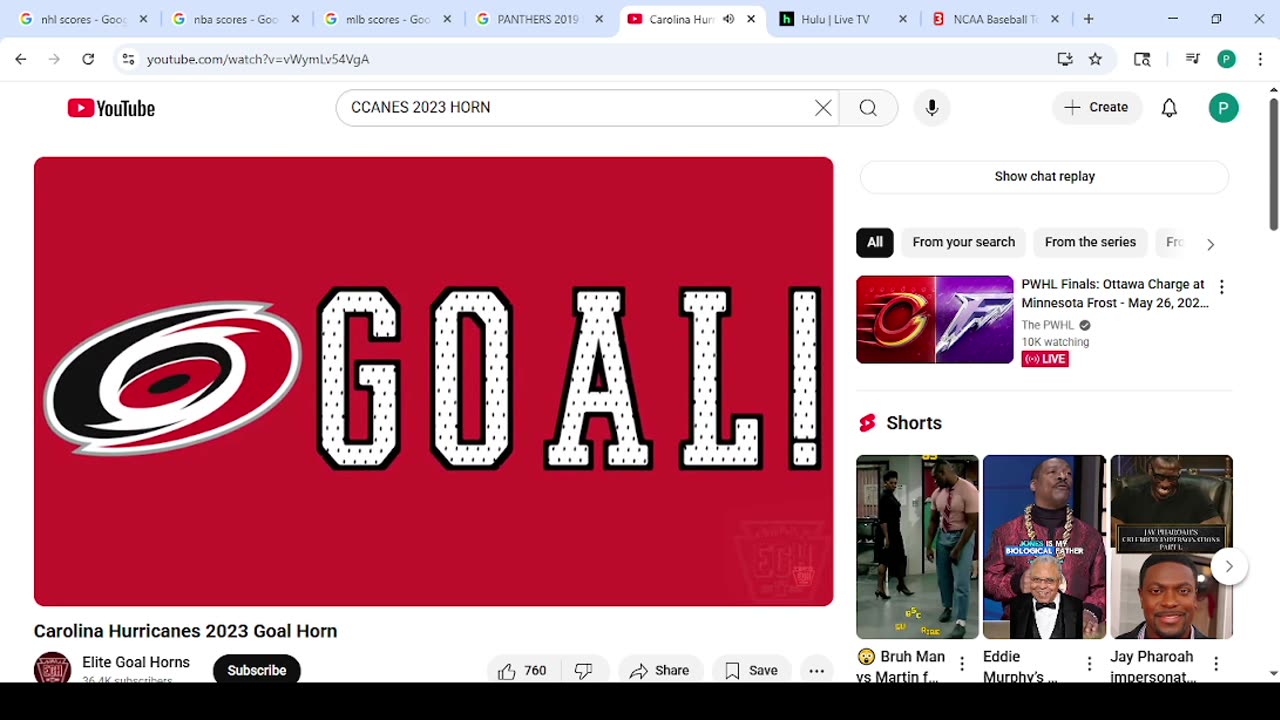Image resolution: width=1280 pixels, height=720 pixels.
Task: Dislike the video with thumbs down
Action: (x=584, y=671)
